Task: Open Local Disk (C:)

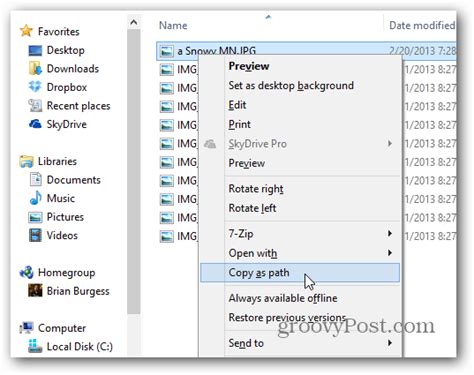Action: tap(80, 347)
